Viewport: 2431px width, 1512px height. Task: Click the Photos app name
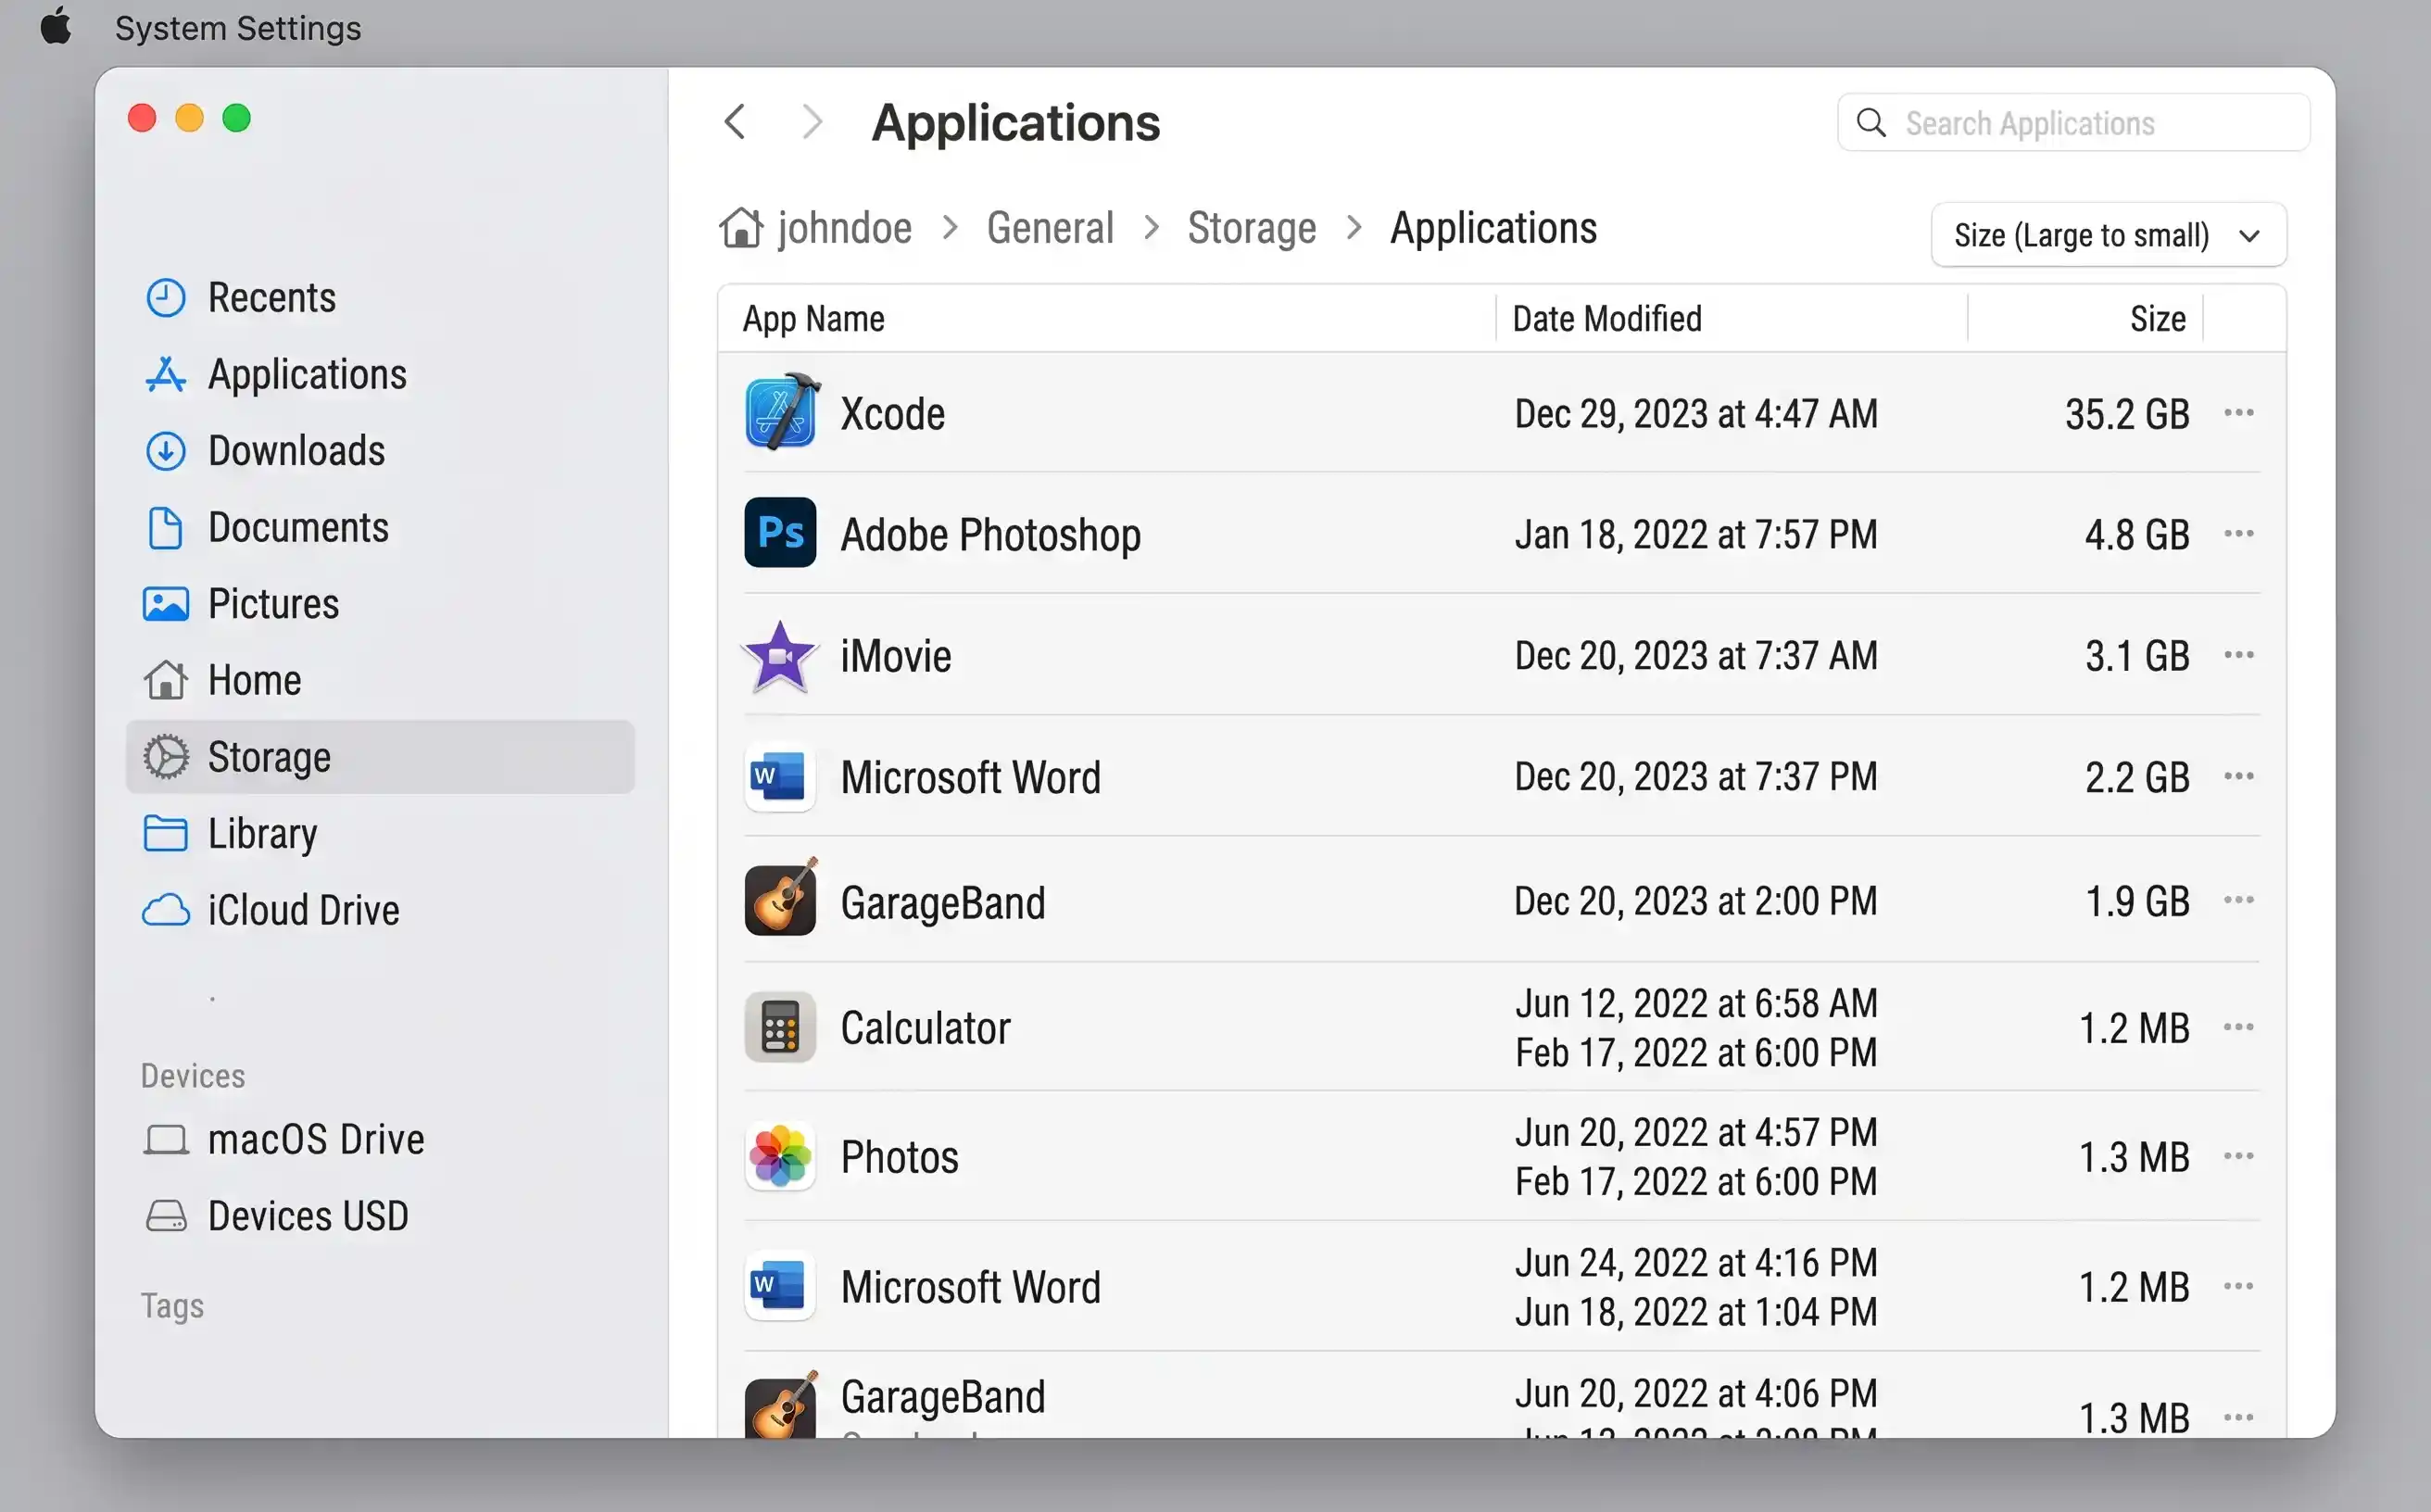tap(900, 1157)
